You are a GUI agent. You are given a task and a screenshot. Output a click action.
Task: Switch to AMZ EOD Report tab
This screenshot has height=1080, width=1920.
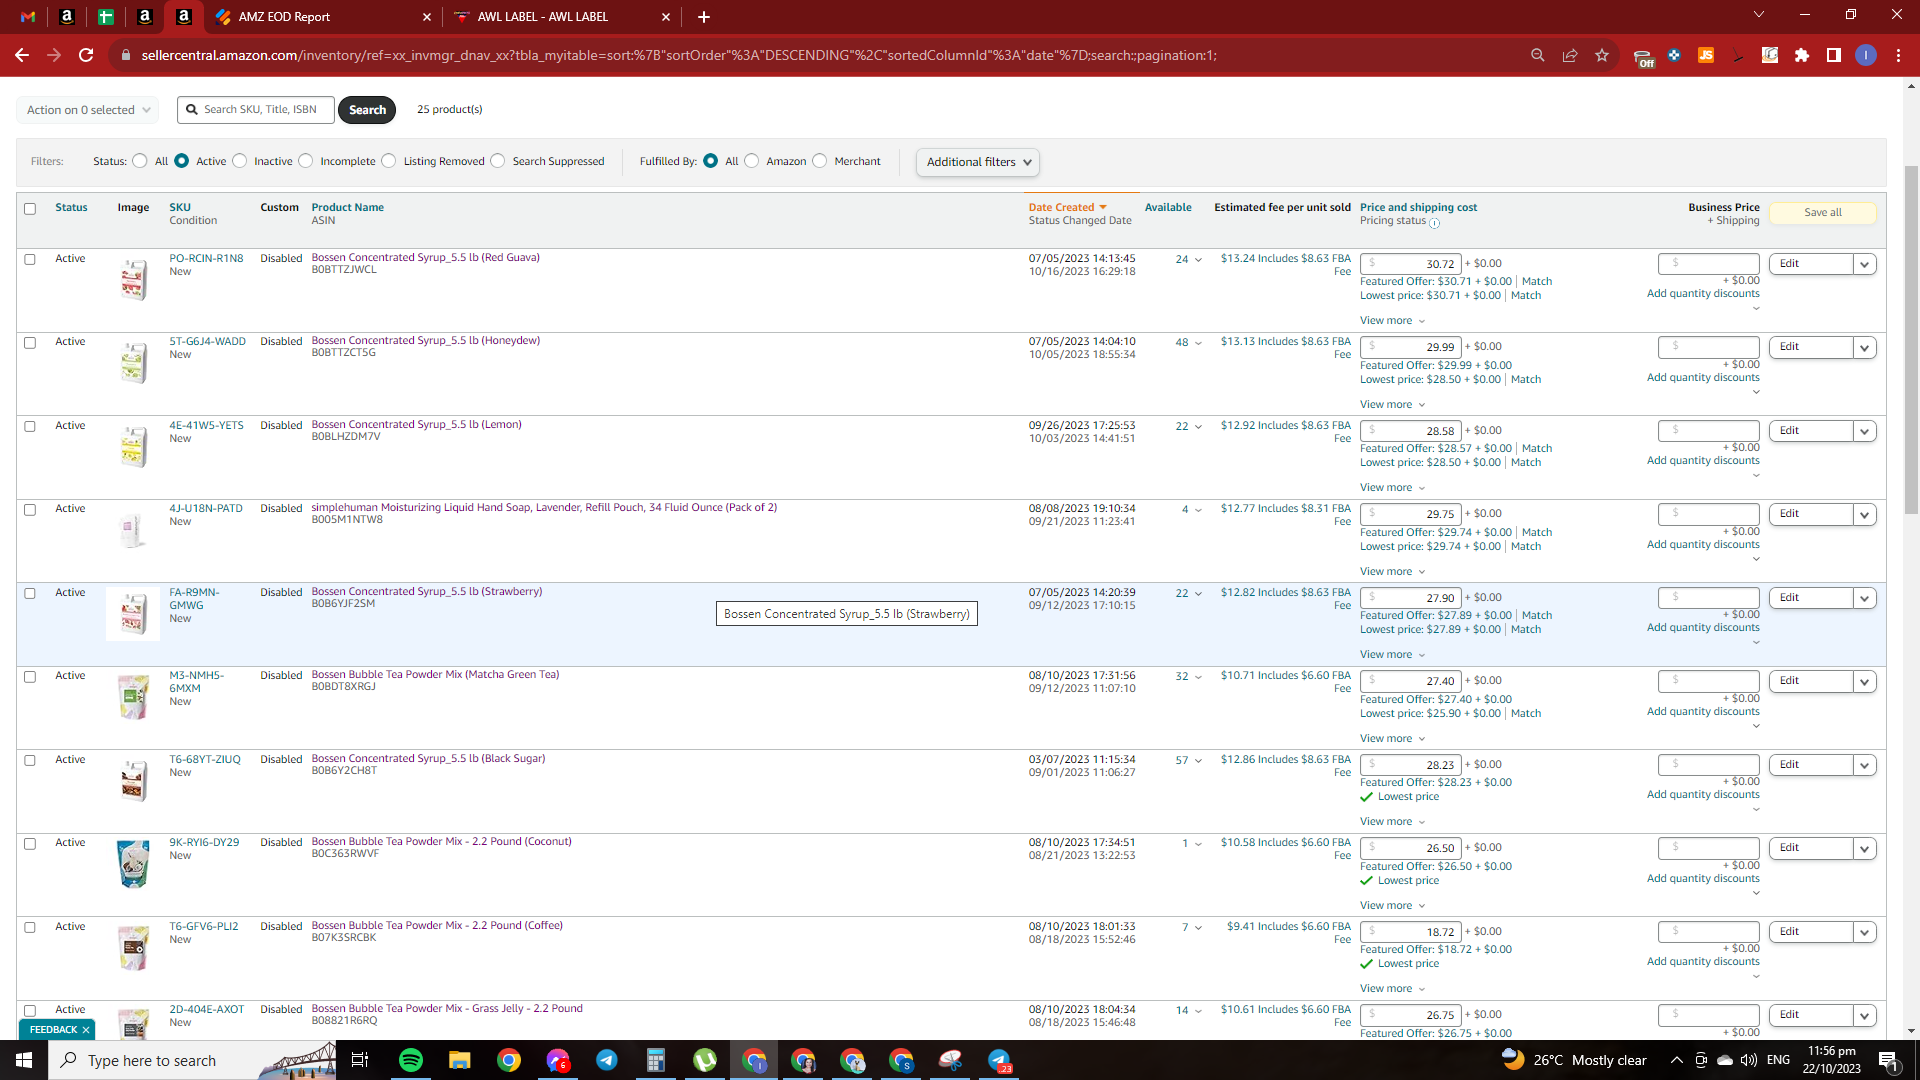[322, 17]
